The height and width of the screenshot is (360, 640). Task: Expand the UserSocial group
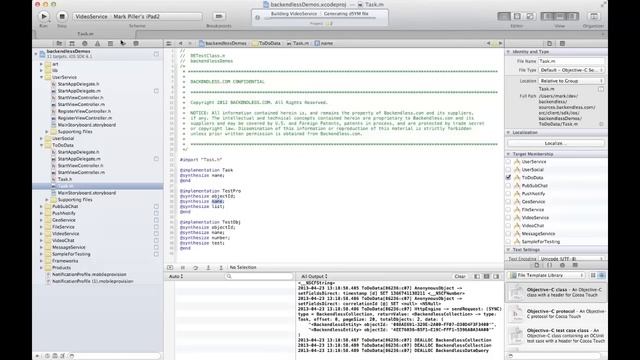click(42, 138)
